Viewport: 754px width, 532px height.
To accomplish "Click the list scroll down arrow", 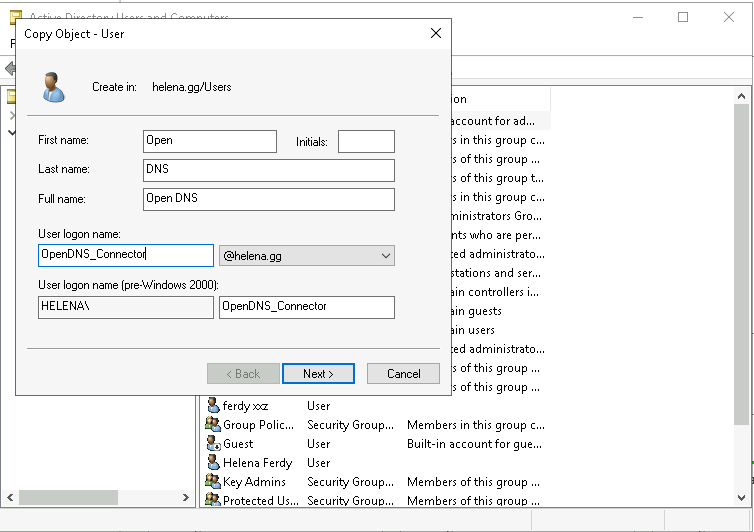I will (741, 498).
